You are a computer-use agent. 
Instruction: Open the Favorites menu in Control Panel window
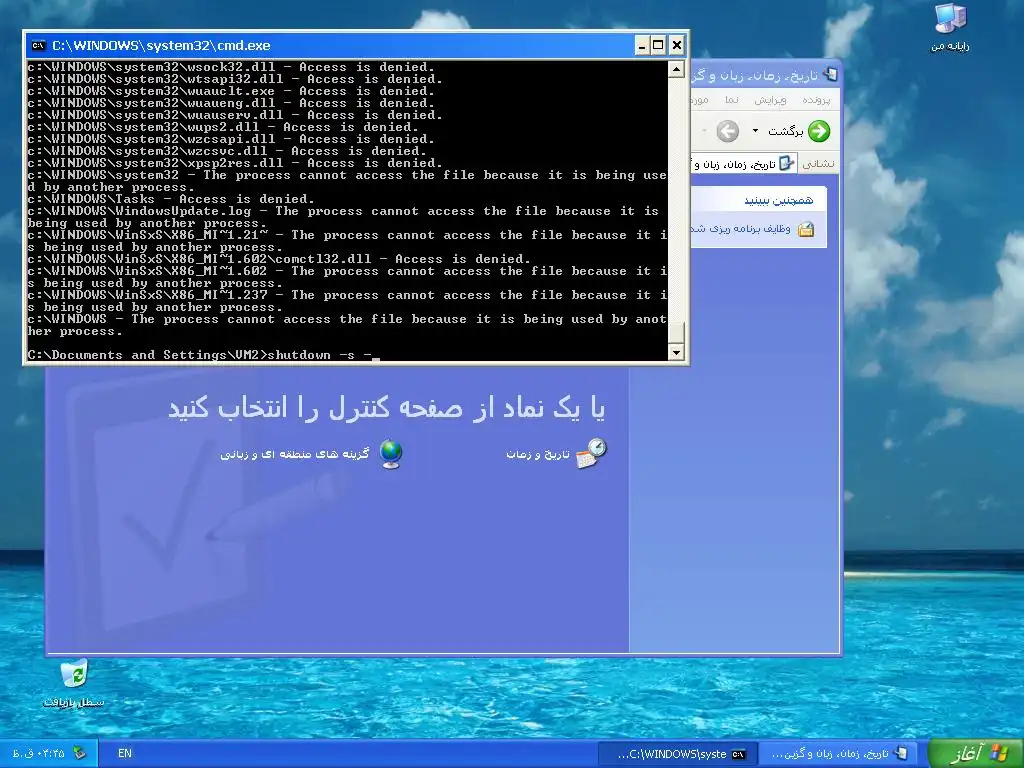[699, 100]
